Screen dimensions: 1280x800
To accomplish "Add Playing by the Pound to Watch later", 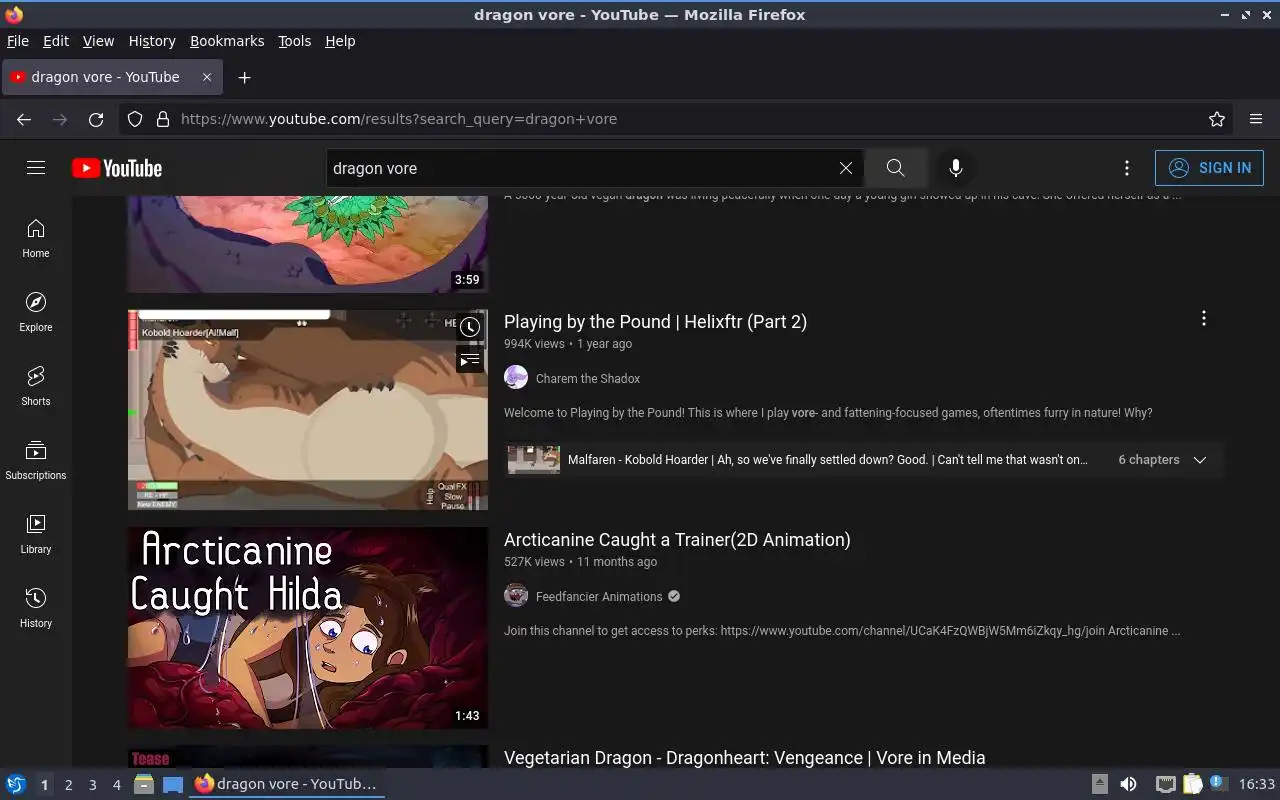I will (470, 327).
